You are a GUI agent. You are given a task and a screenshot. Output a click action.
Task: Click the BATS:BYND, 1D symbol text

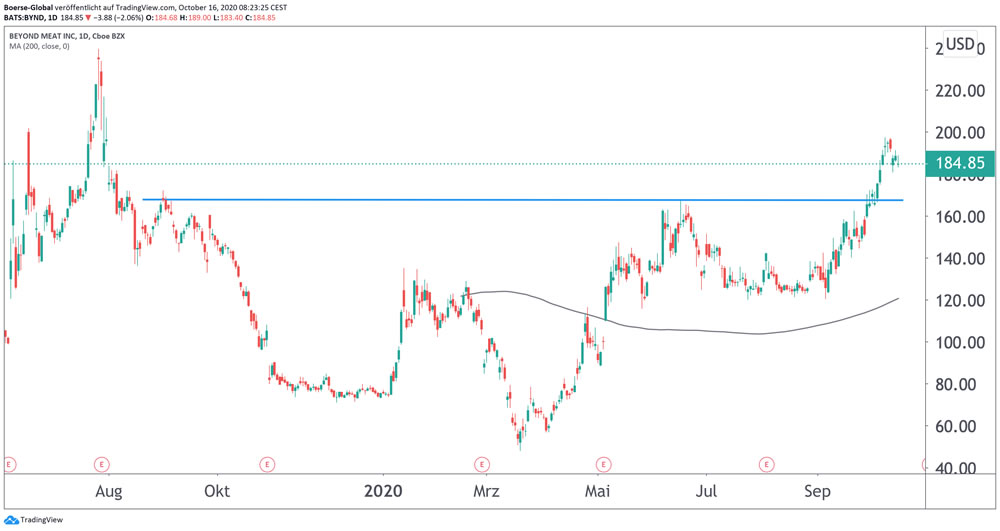tap(30, 18)
